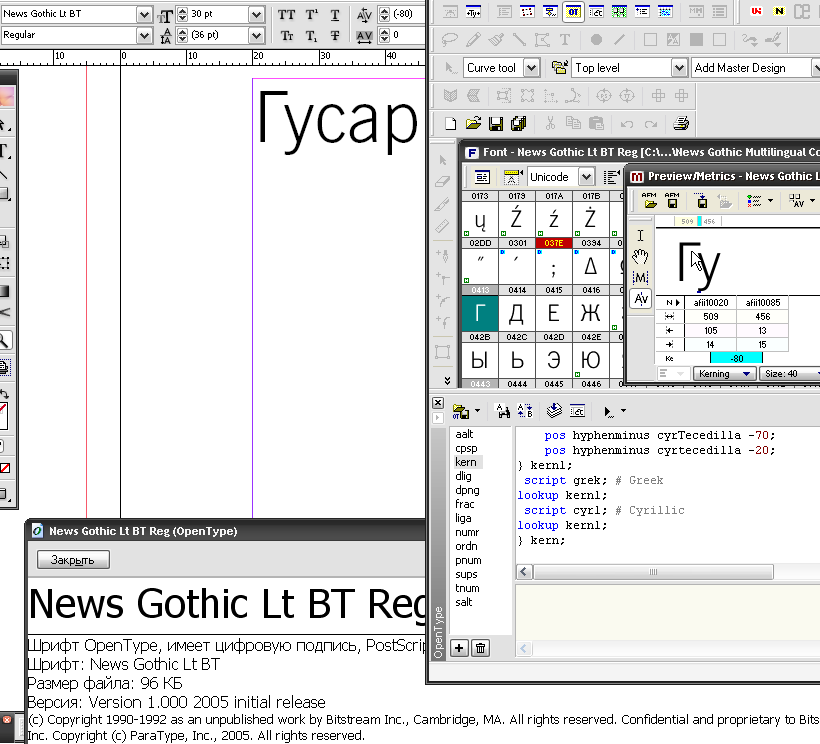This screenshot has width=820, height=744.
Task: Open the Unicode encoding dropdown in Font window
Action: 587,177
